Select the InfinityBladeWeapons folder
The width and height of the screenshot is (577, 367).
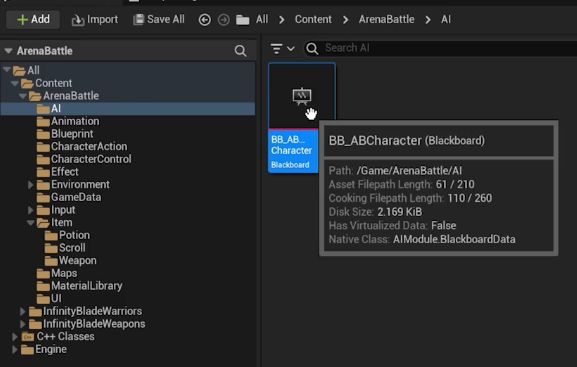(87, 324)
